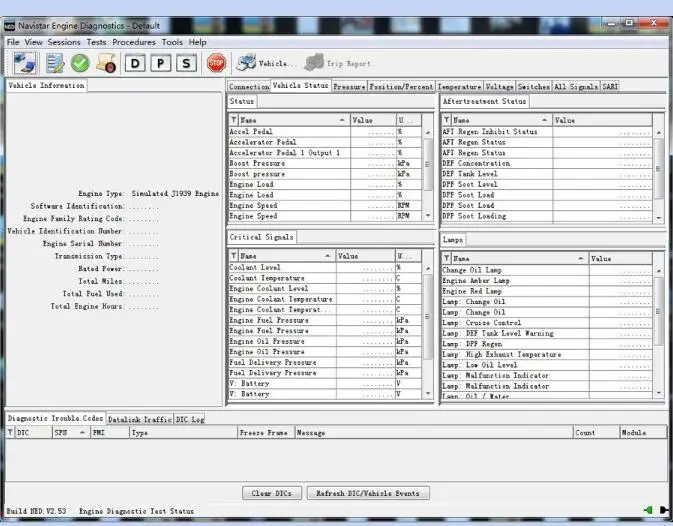The width and height of the screenshot is (673, 526).
Task: Open the Vehicle report printer icon
Action: point(246,63)
